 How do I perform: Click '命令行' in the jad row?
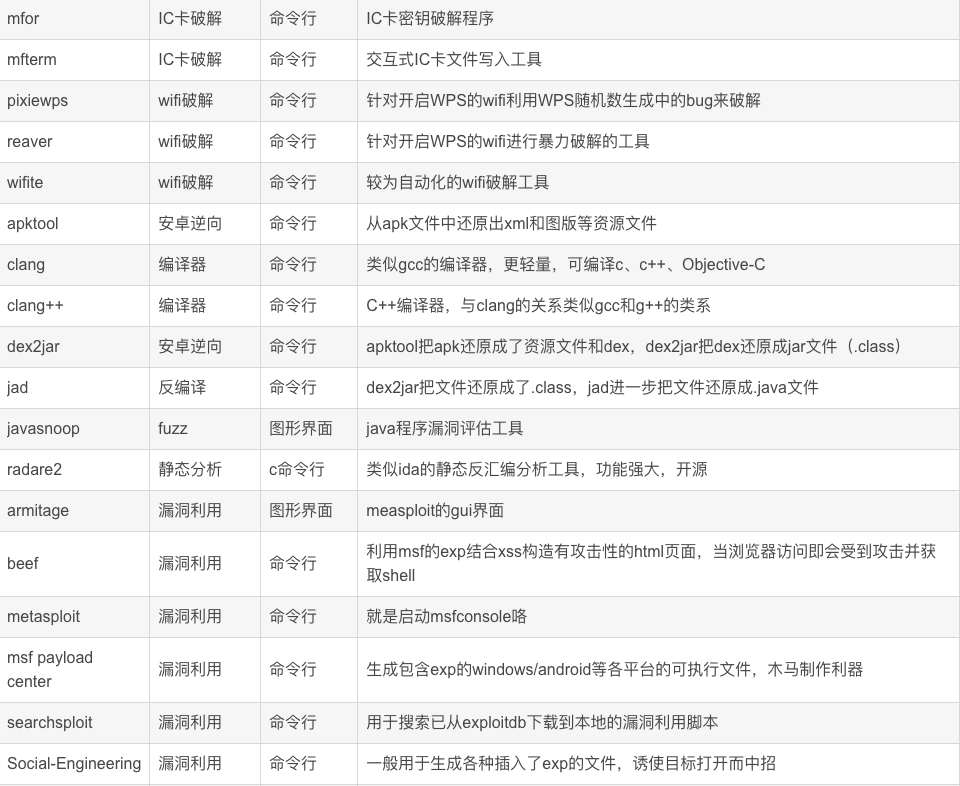click(x=293, y=387)
